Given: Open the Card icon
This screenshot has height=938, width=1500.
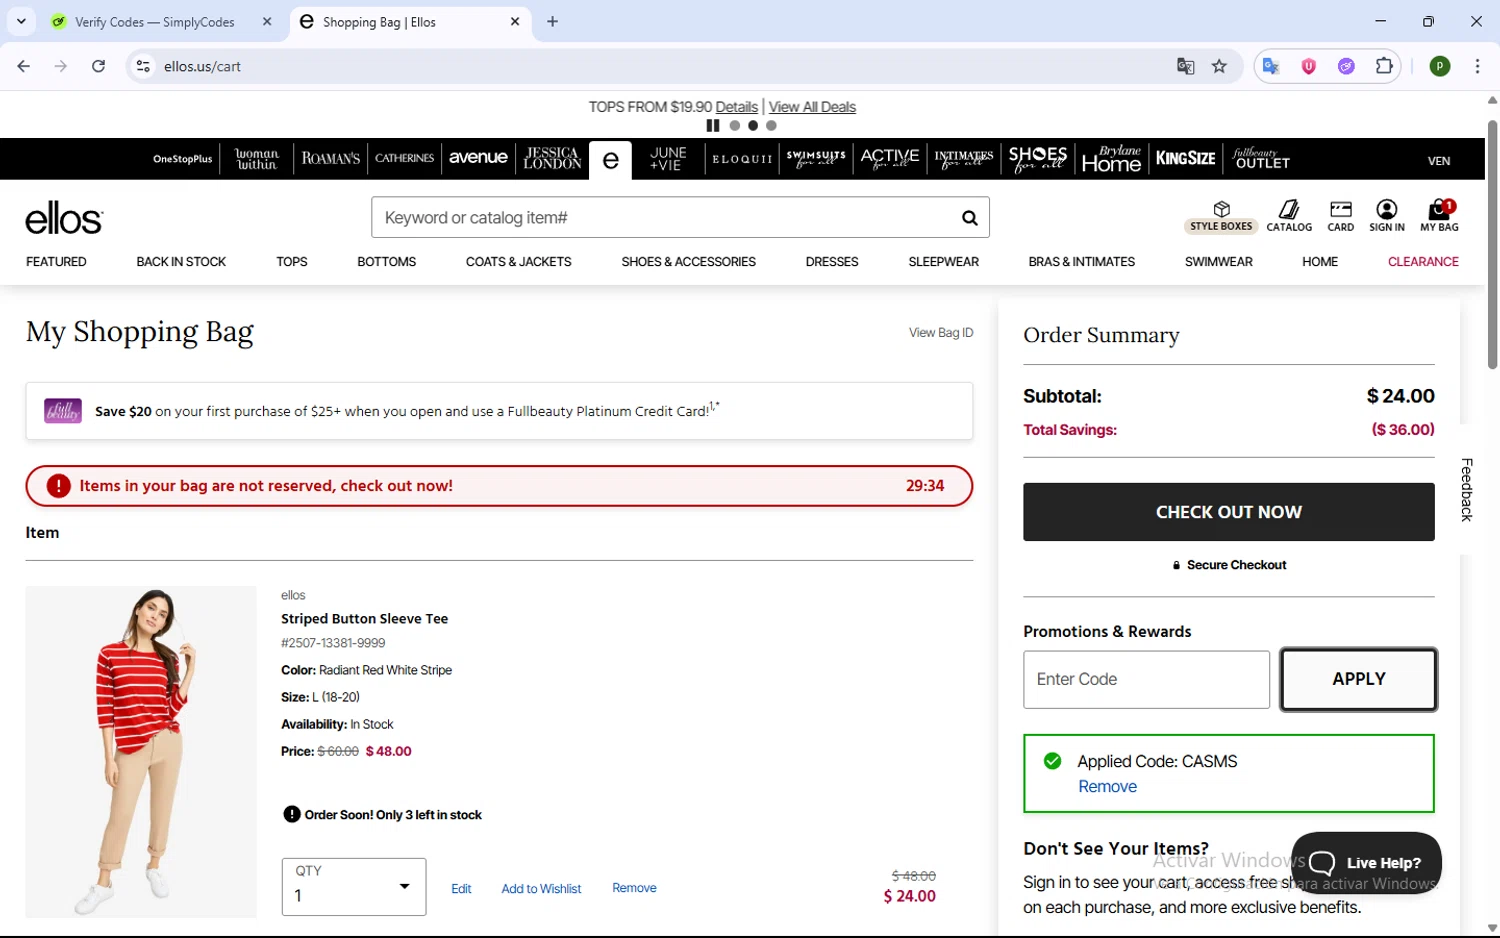Looking at the screenshot, I should [1340, 216].
